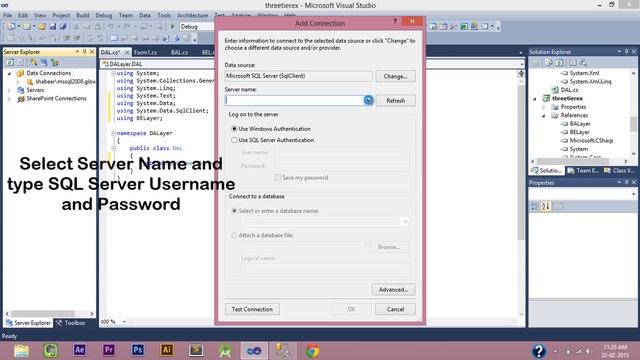Click the editor vertical scrollbar
The height and width of the screenshot is (360, 640).
[521, 163]
